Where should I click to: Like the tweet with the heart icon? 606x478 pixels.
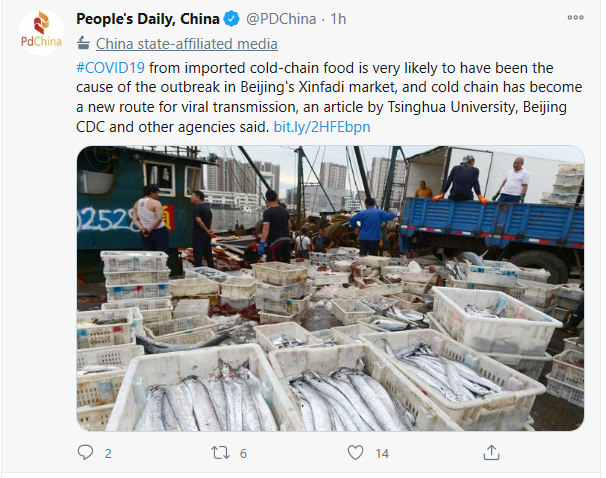pyautogui.click(x=355, y=452)
